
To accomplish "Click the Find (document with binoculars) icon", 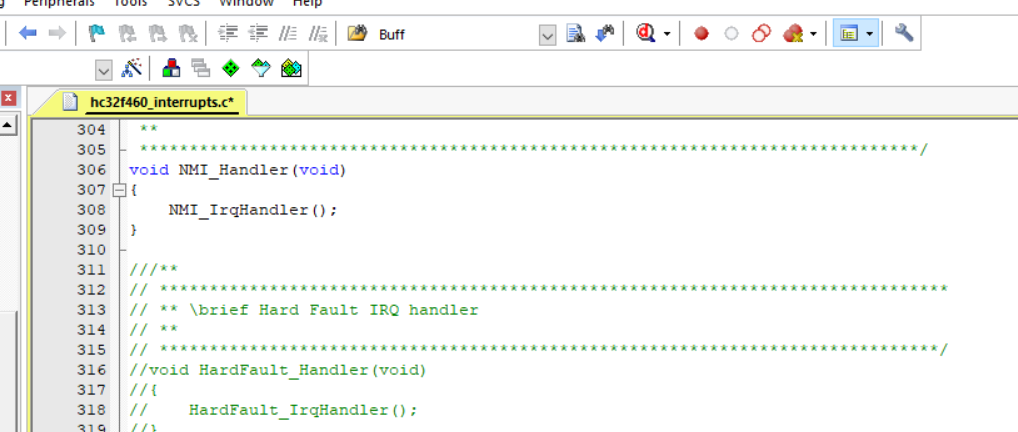I will click(575, 33).
